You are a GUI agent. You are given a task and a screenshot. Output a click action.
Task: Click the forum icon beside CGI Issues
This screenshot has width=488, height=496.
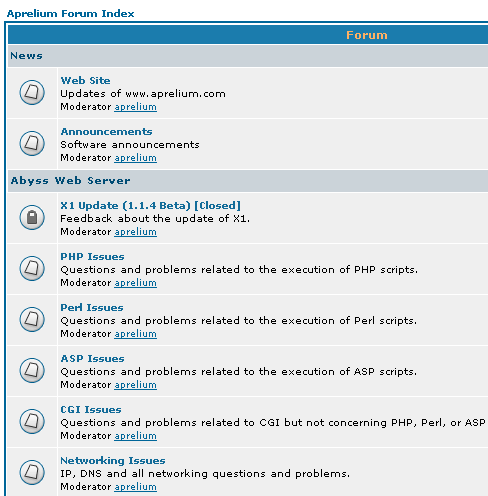(32, 421)
